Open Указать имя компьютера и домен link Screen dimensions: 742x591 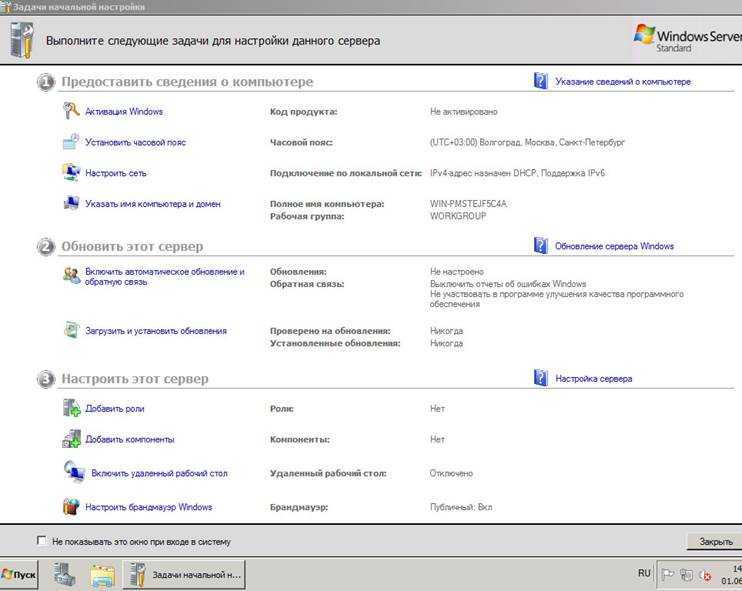click(153, 204)
